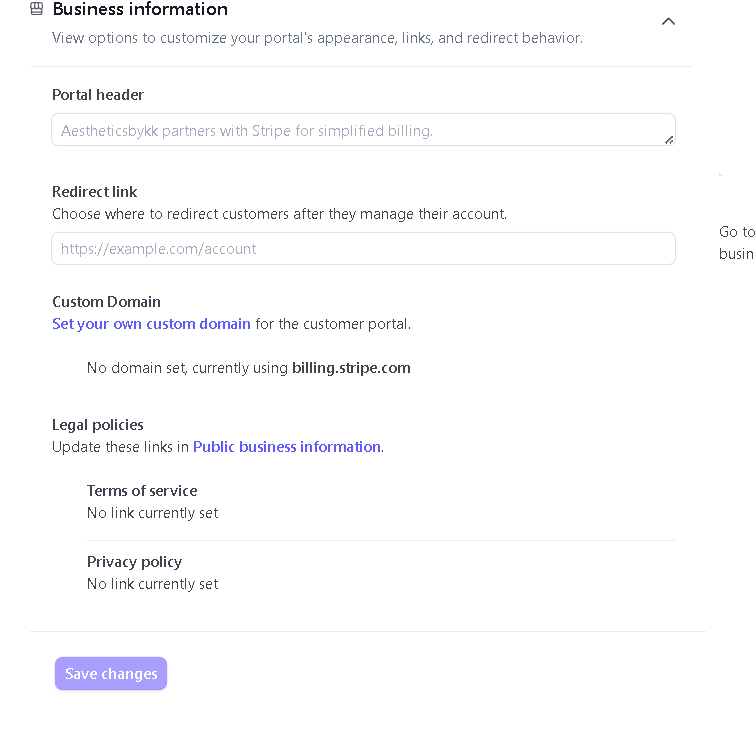Click the Save changes button
The image size is (755, 736).
pyautogui.click(x=111, y=673)
